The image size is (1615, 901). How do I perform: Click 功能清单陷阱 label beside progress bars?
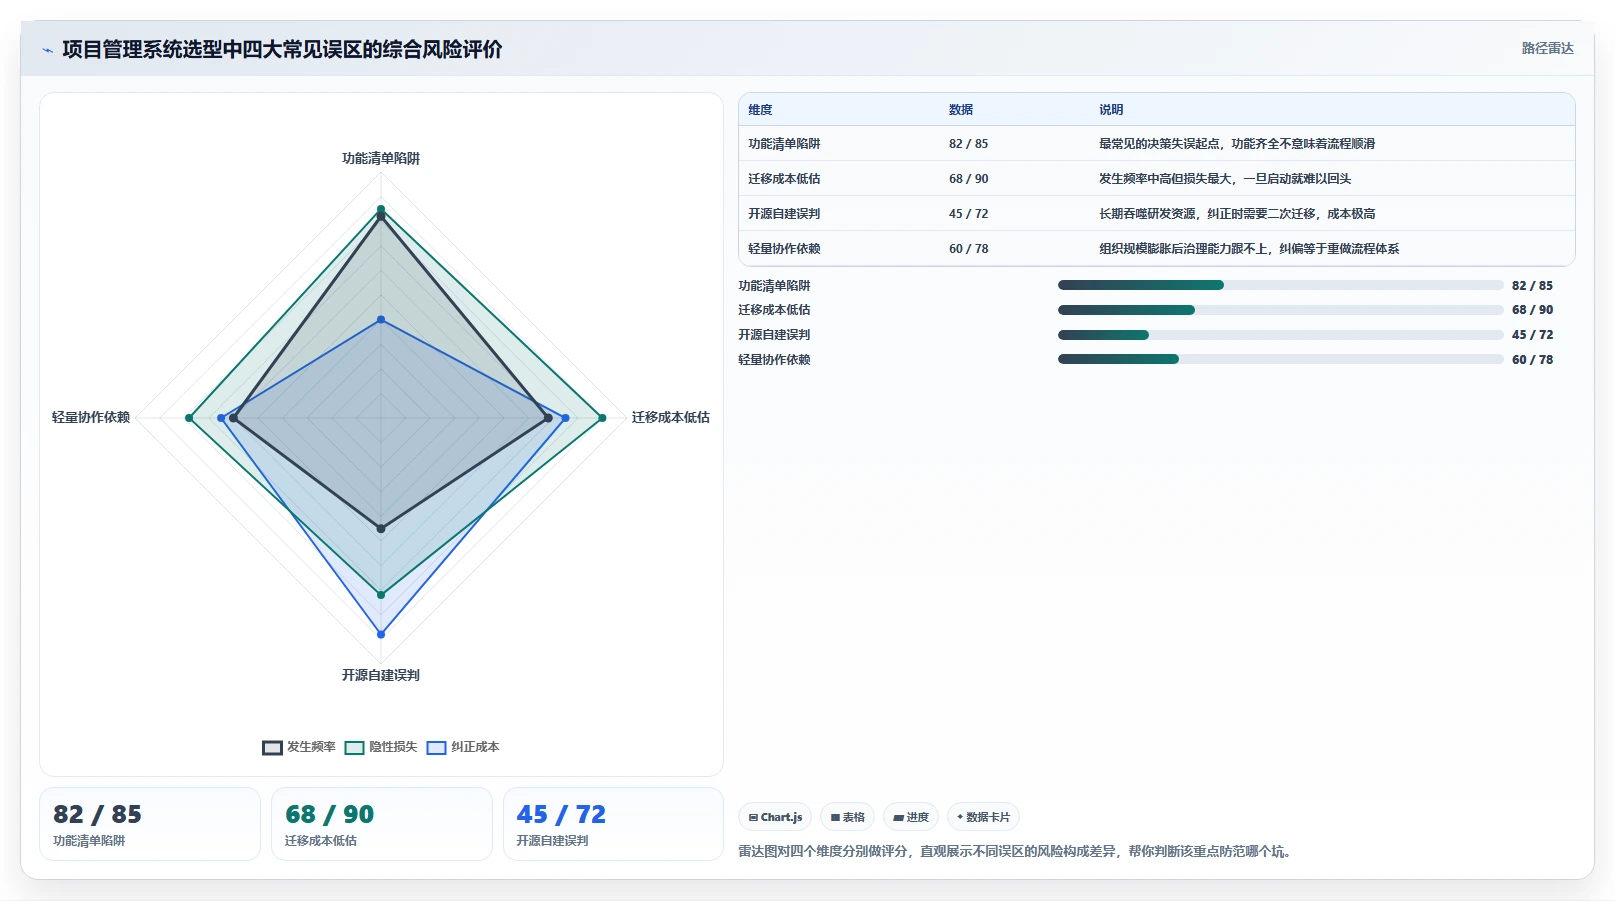pyautogui.click(x=774, y=285)
